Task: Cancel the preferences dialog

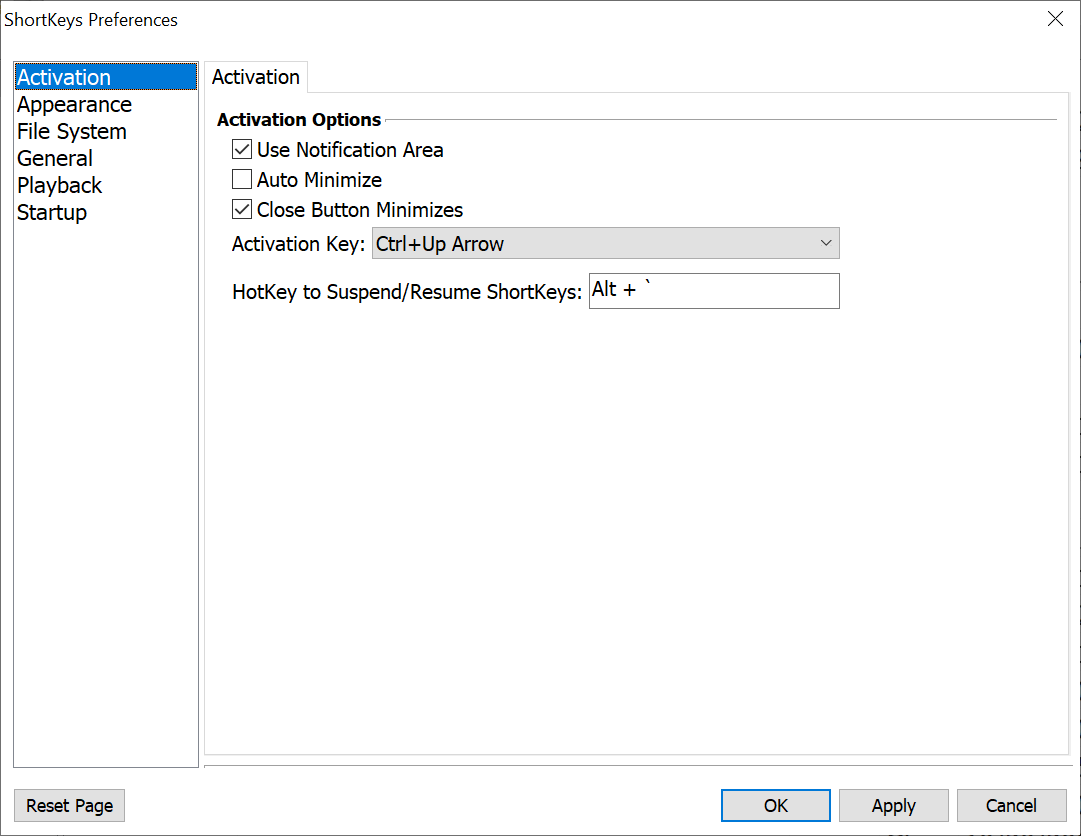Action: tap(1011, 806)
